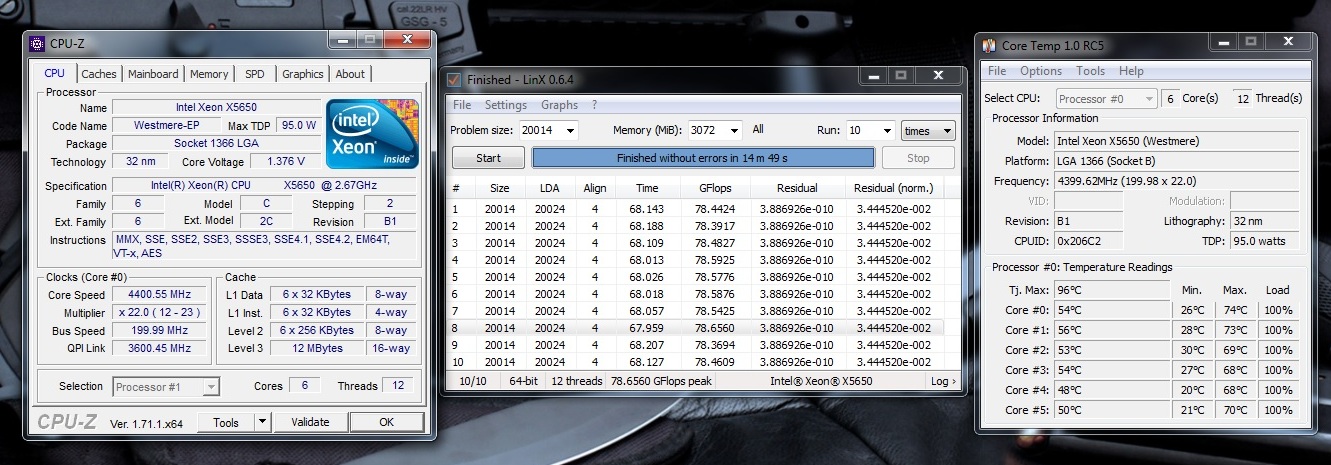
Task: Click the Tools button in CPU-Z
Action: point(225,422)
